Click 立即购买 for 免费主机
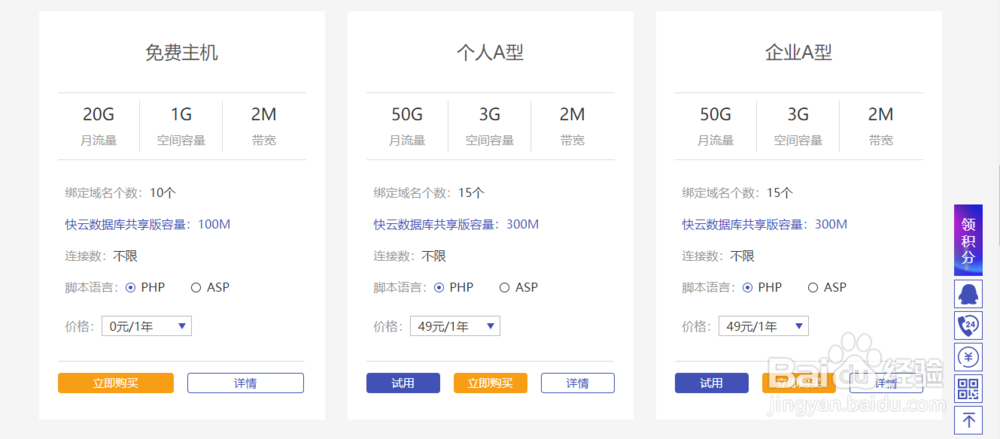Viewport: 1000px width, 439px height. pyautogui.click(x=116, y=383)
